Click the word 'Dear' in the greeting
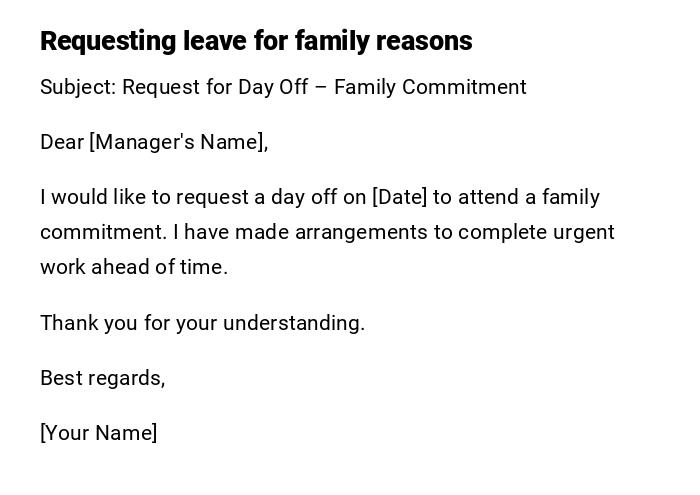Screen dimensions: 700x495 click(61, 142)
